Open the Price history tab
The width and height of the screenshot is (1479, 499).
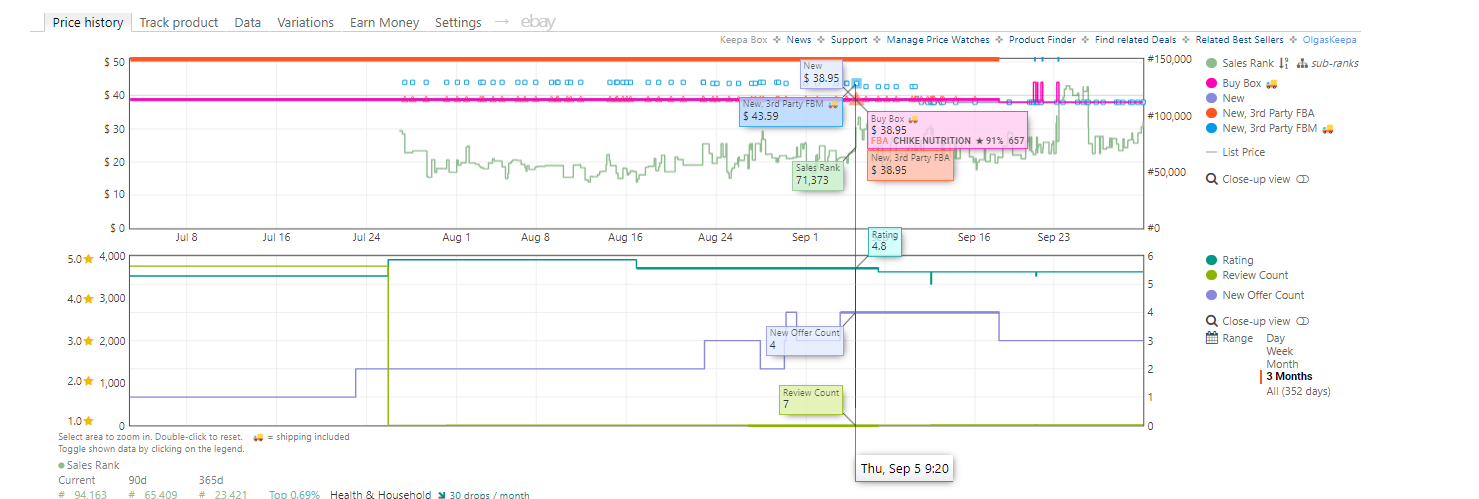(x=88, y=22)
